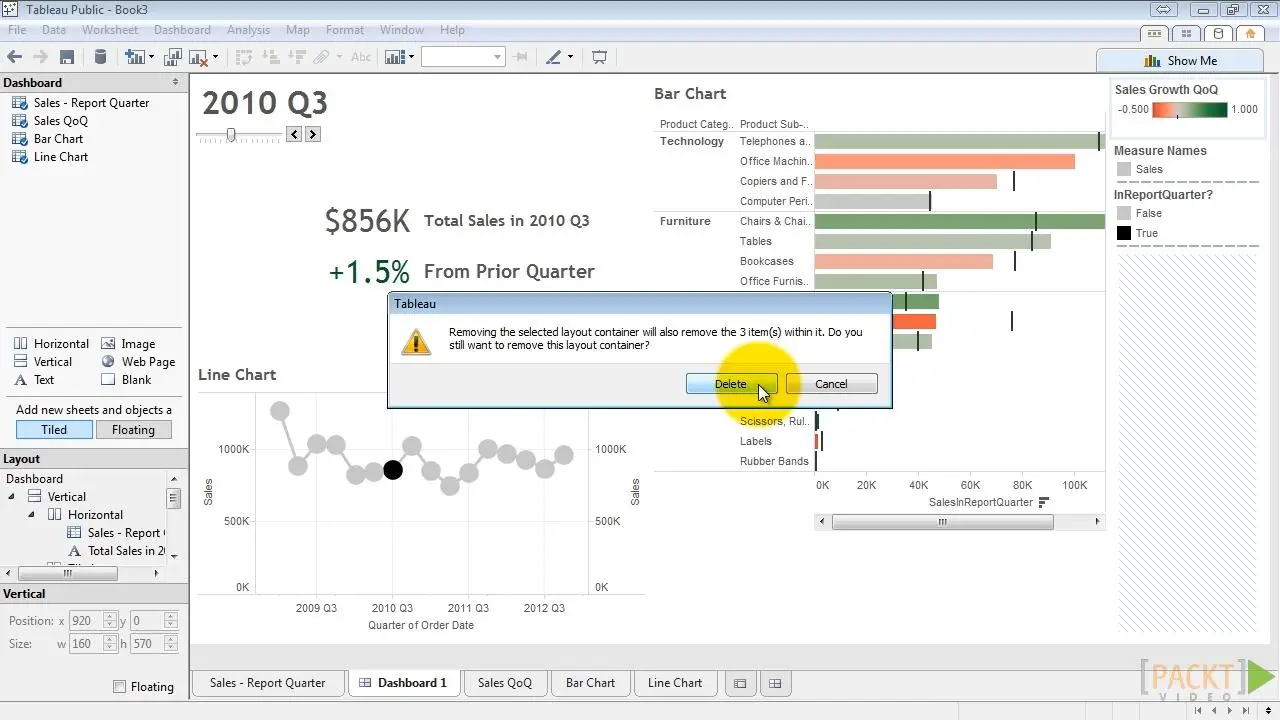Select the Text object in Dashboard pane
Viewport: 1280px width, 720px height.
point(34,379)
